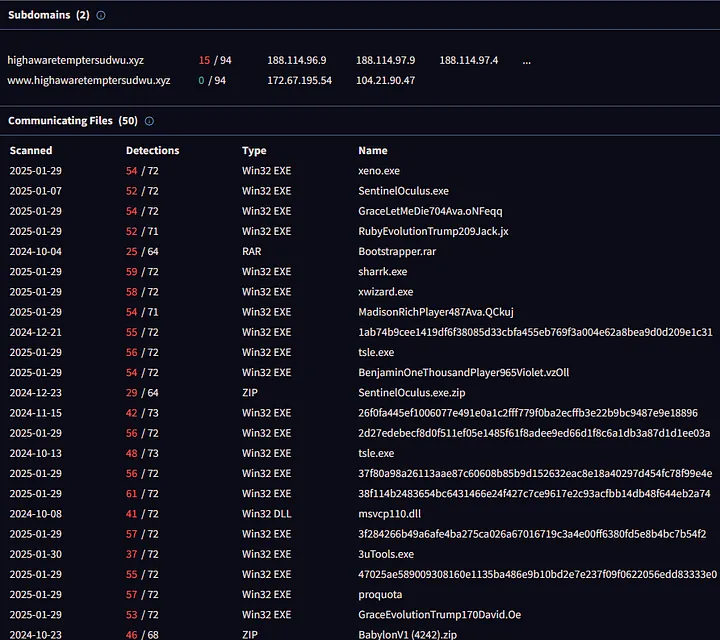Open file Bootstrapper.rar
The width and height of the screenshot is (720, 640).
click(397, 252)
